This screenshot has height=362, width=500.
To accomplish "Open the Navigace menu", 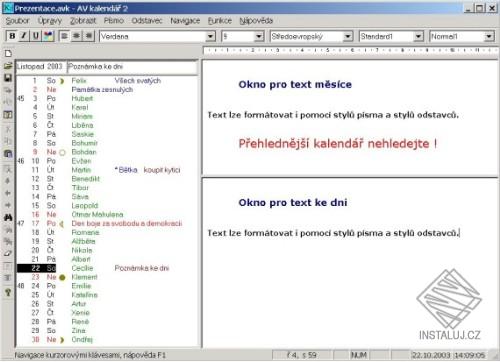I will pos(185,21).
